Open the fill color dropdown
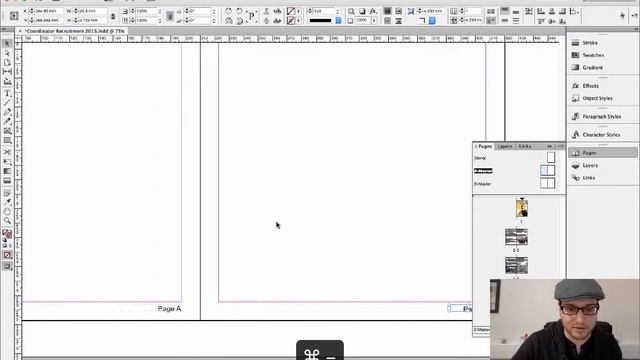This screenshot has height=360, width=640. [299, 11]
